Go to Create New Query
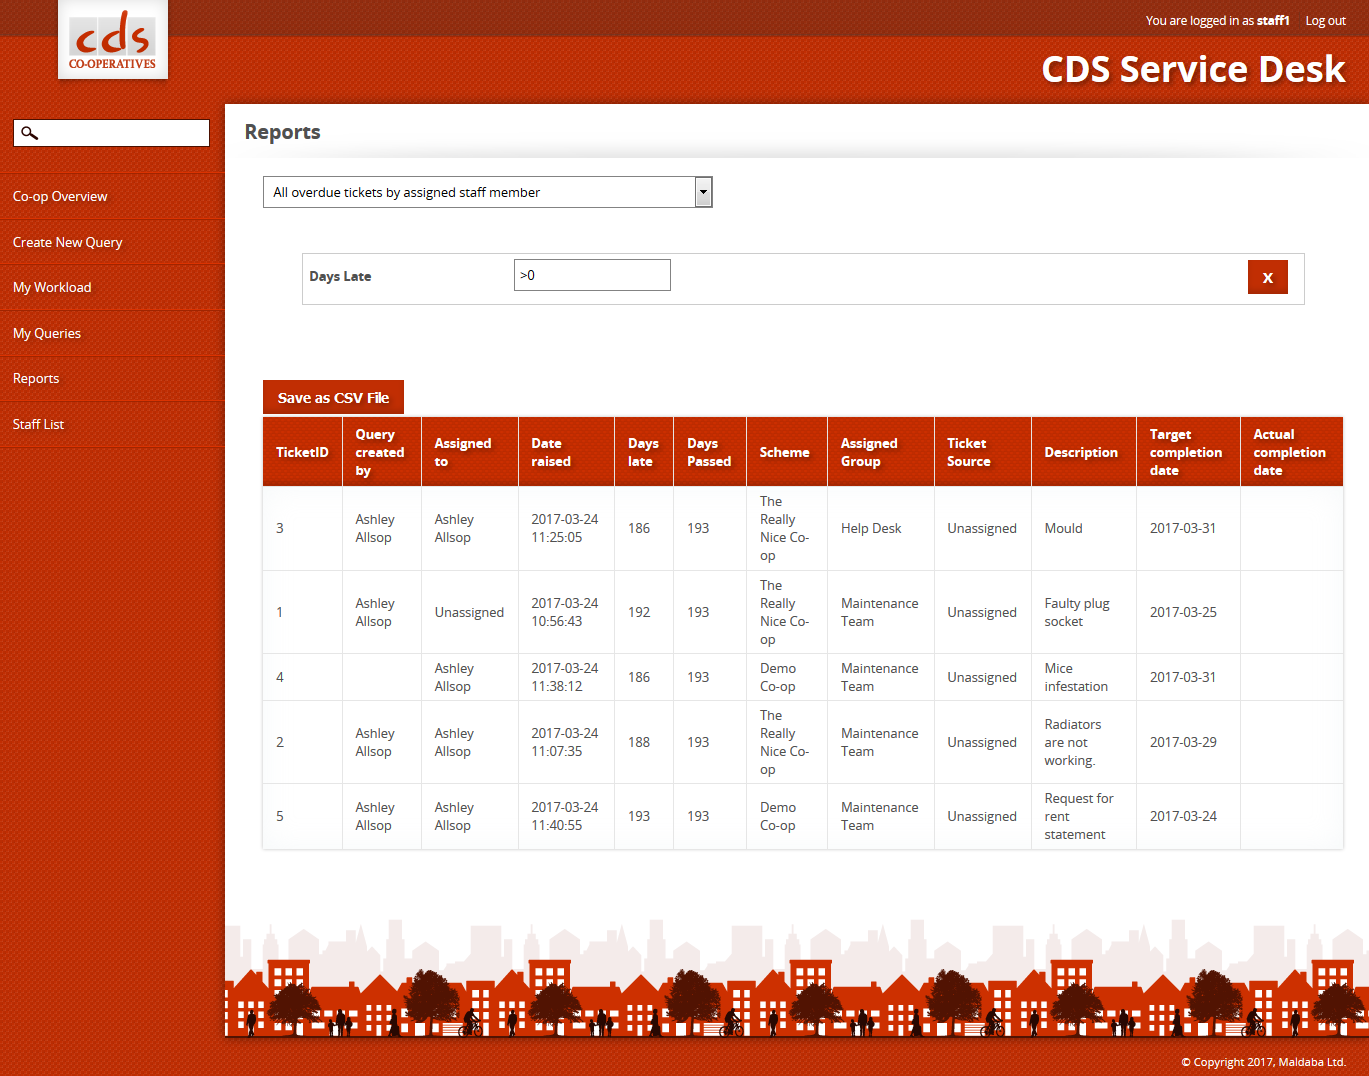This screenshot has width=1369, height=1076. pos(67,242)
